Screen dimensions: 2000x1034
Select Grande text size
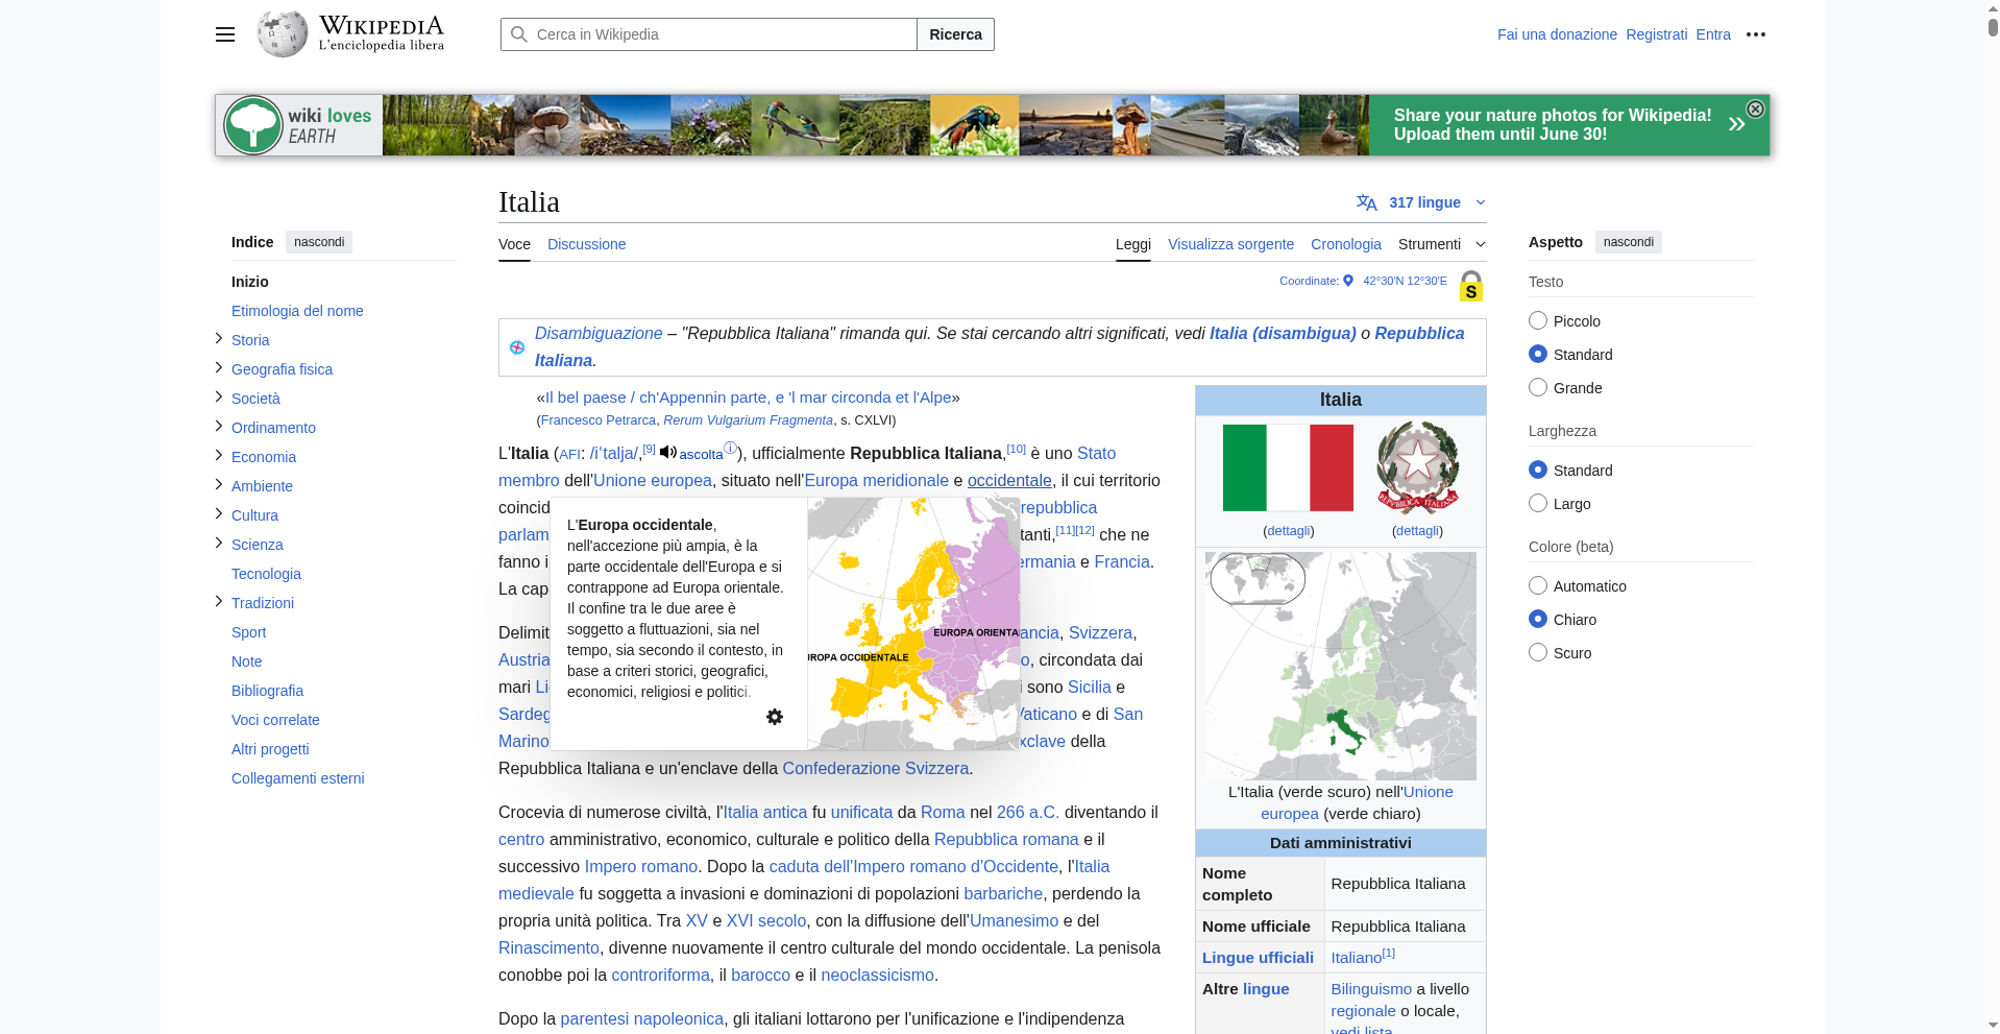coord(1538,388)
